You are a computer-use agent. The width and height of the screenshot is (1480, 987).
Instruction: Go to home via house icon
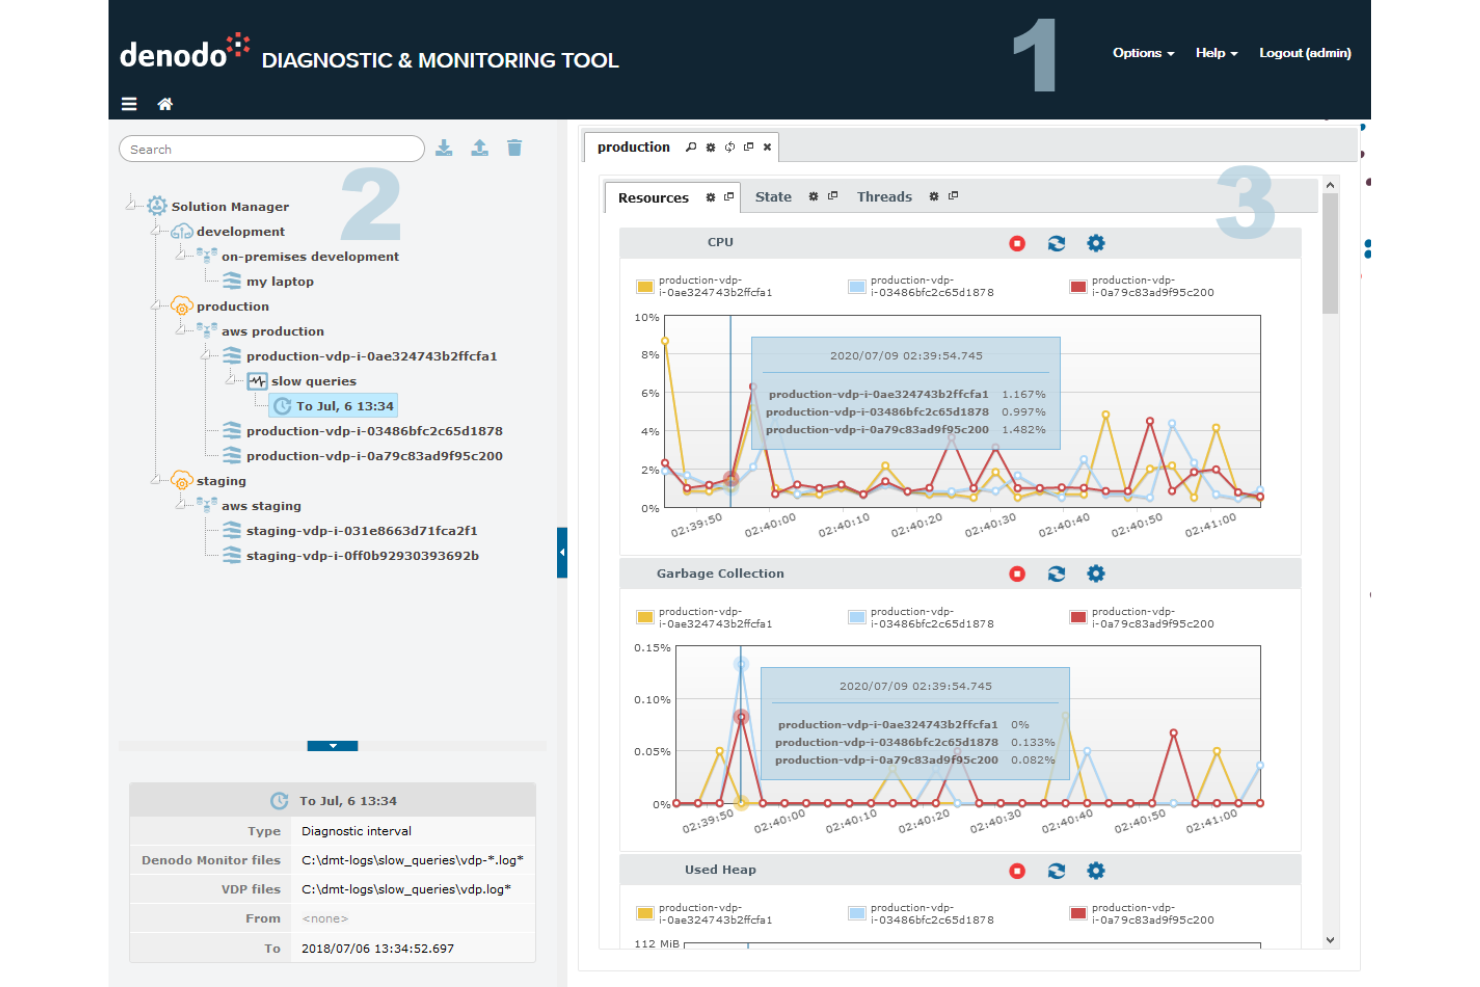pos(165,104)
